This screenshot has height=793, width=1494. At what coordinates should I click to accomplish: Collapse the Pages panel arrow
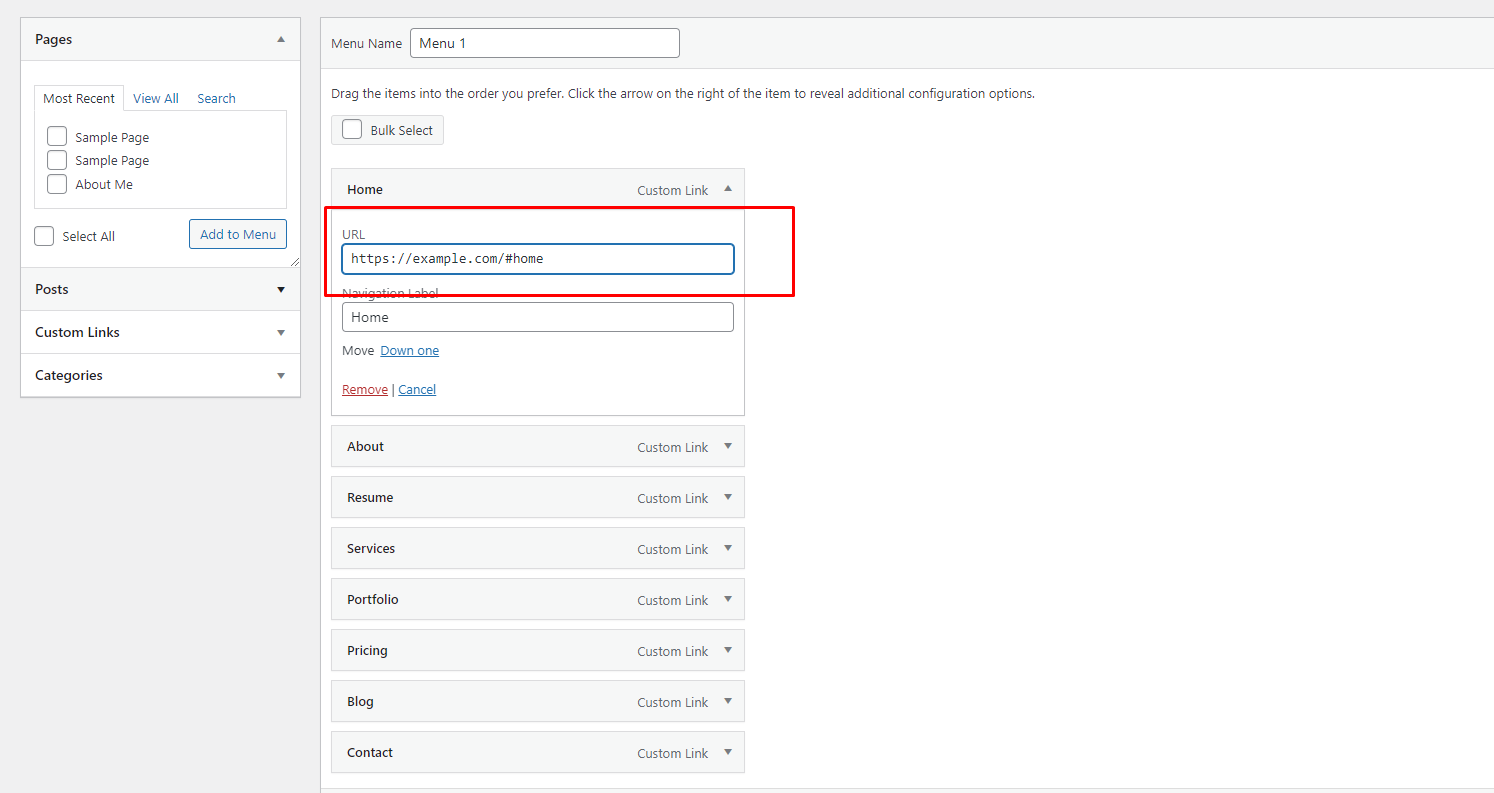[x=281, y=39]
